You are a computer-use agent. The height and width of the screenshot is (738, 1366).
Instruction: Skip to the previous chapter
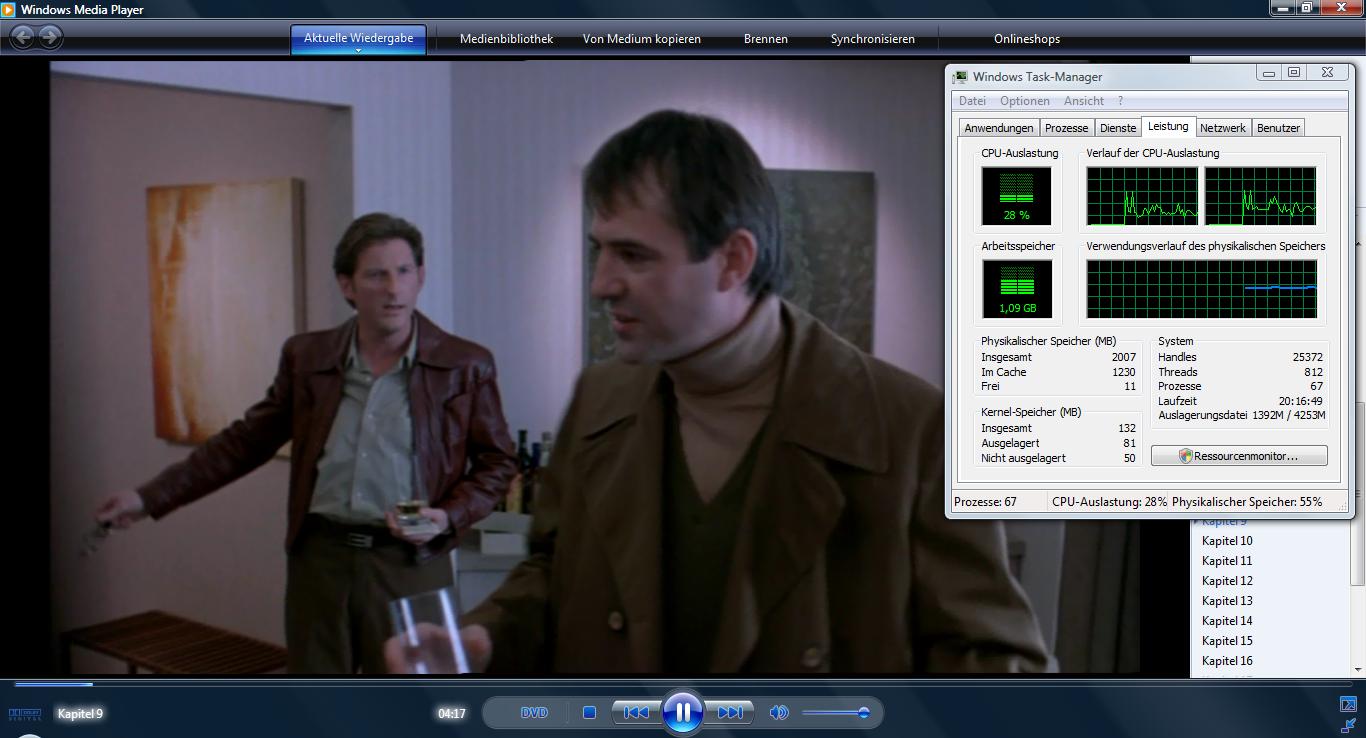pyautogui.click(x=636, y=713)
